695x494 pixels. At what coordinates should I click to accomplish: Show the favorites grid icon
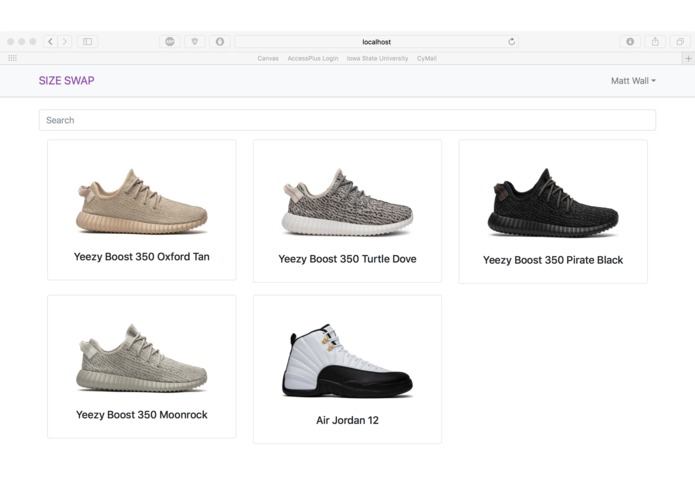tap(12, 58)
